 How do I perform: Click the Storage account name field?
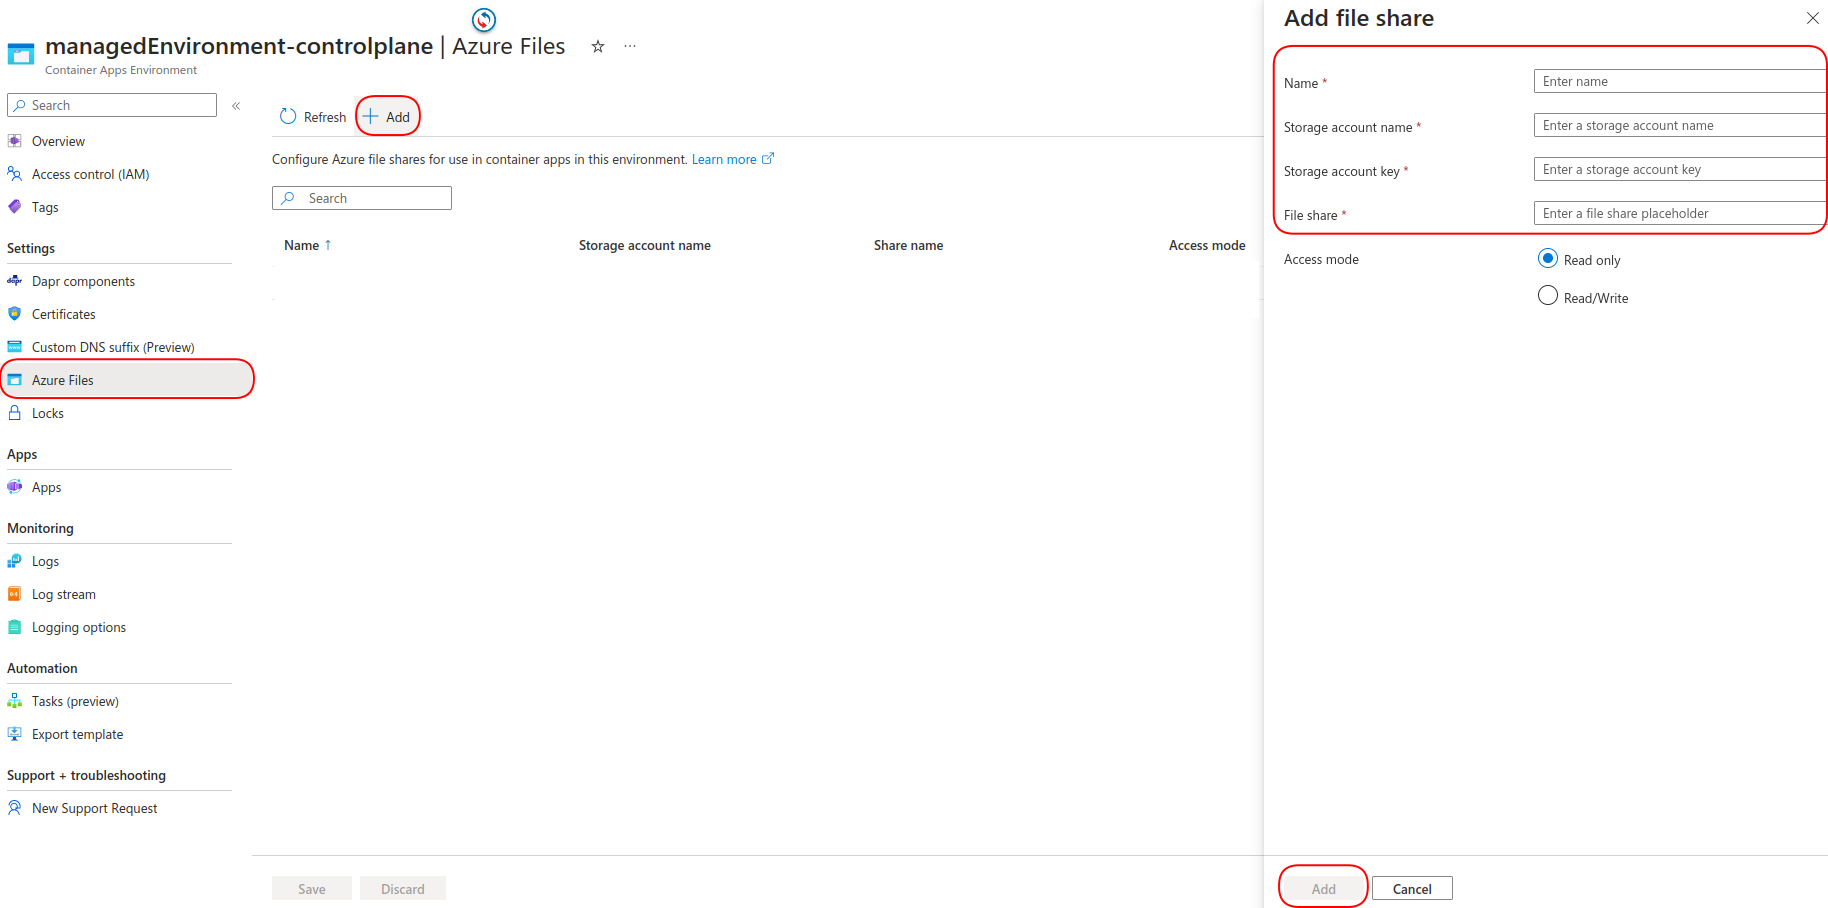[1680, 125]
